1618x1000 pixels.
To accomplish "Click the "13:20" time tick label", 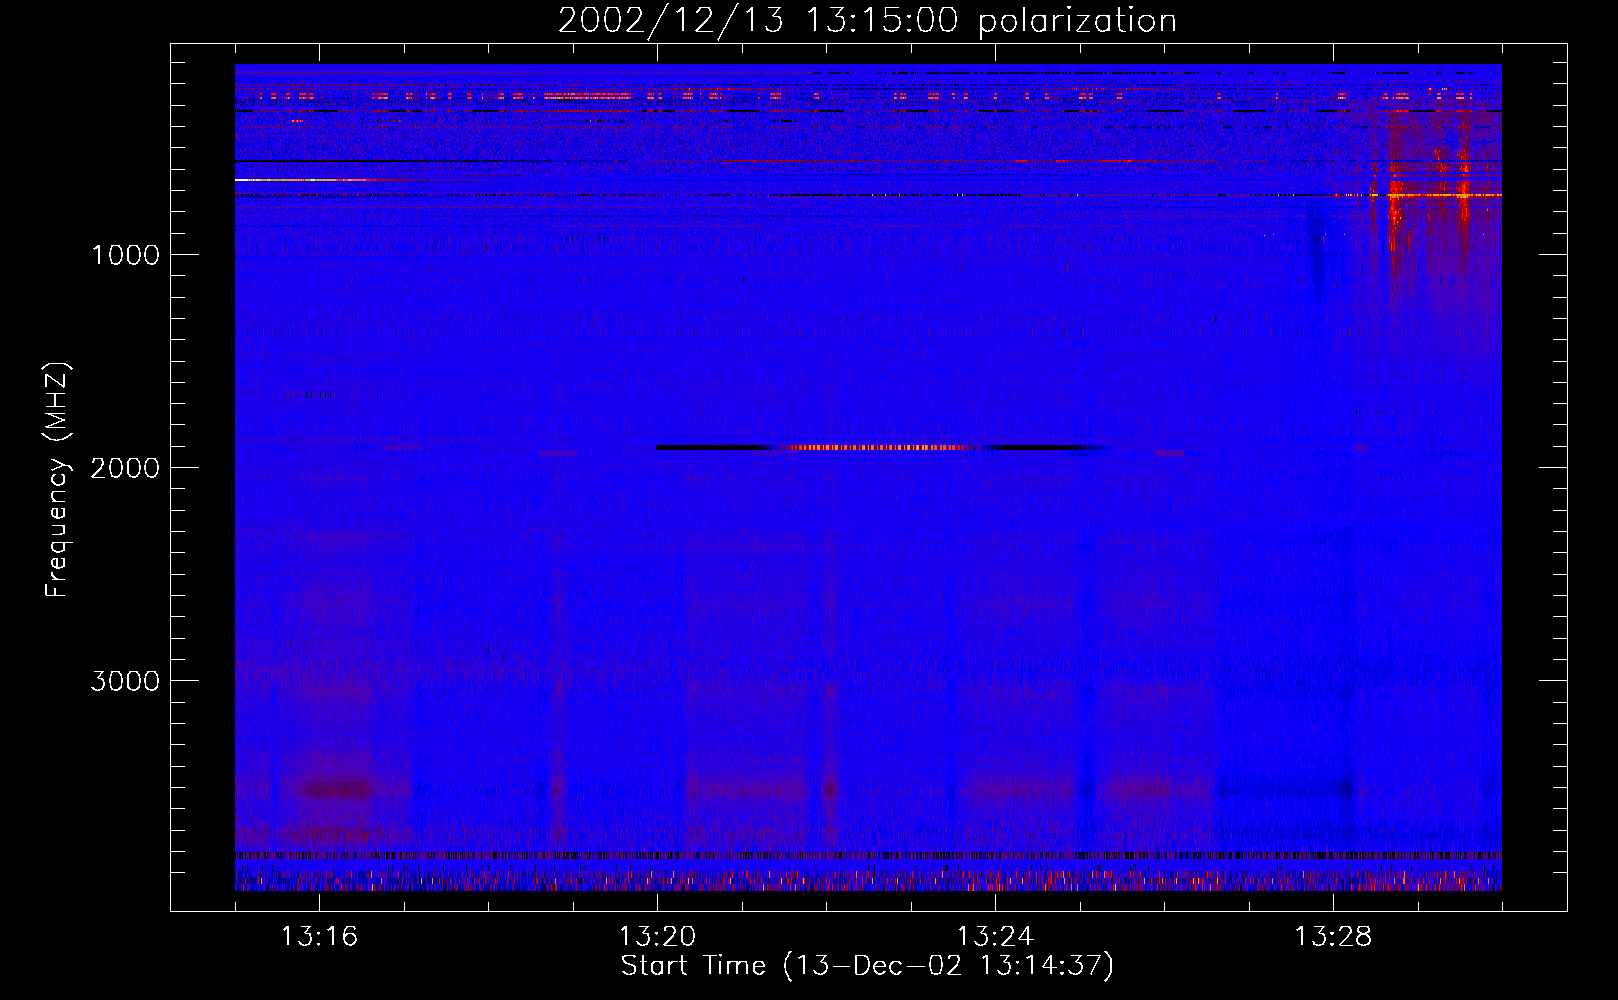I will coord(657,937).
